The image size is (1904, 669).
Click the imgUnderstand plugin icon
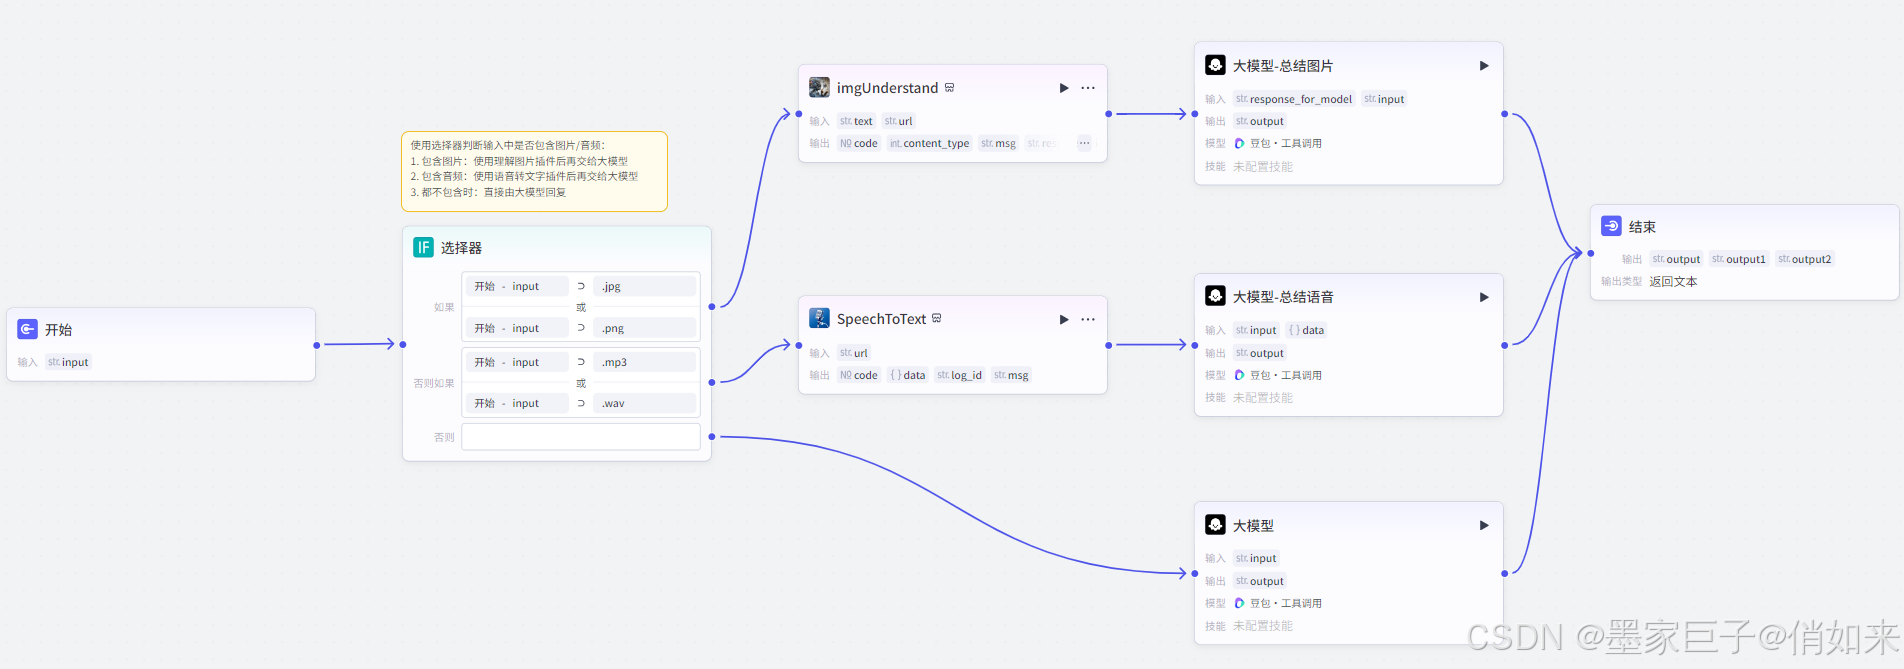tap(819, 87)
